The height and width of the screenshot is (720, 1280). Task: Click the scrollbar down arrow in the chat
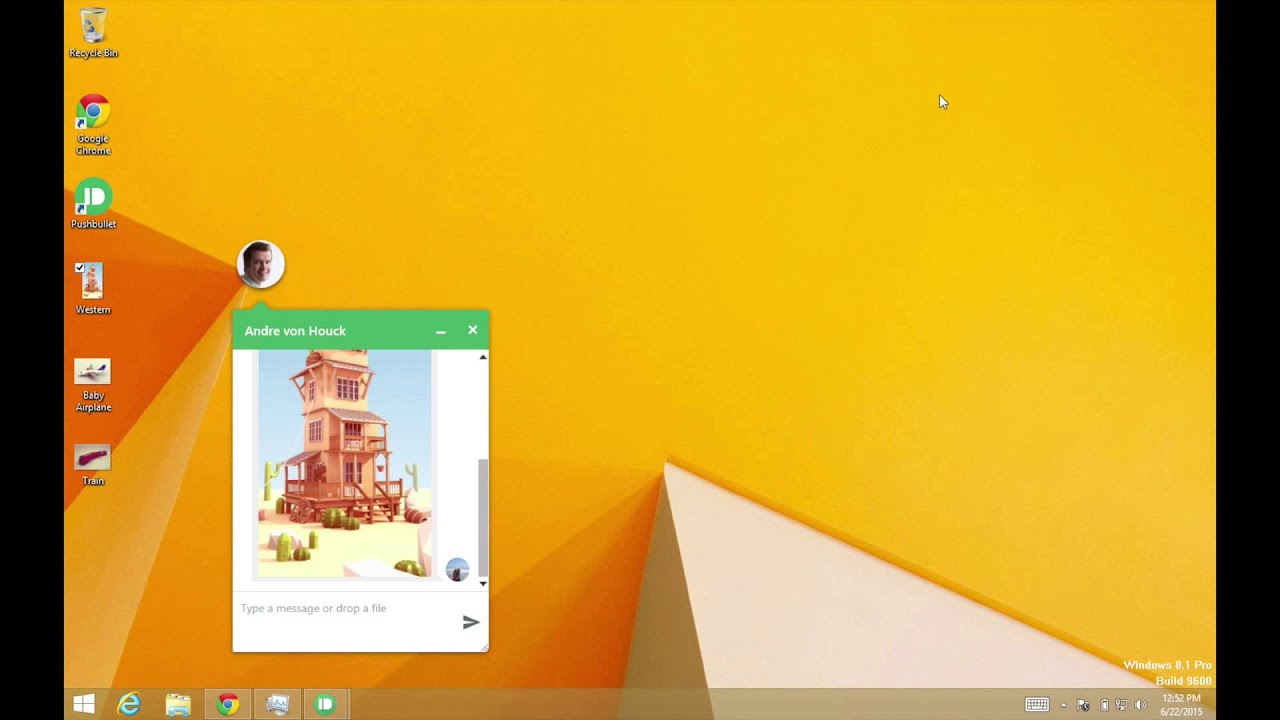pyautogui.click(x=483, y=582)
